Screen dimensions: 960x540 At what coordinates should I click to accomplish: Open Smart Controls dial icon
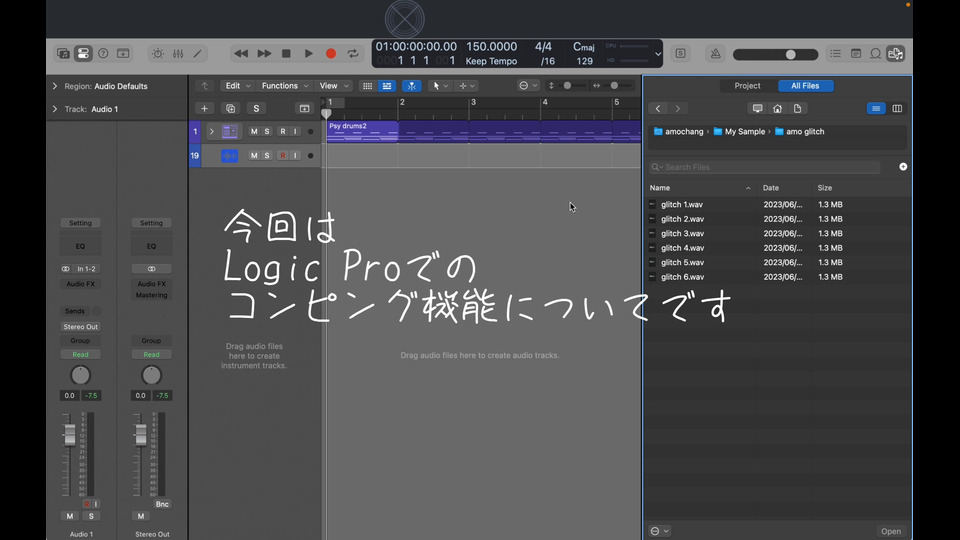pos(158,54)
